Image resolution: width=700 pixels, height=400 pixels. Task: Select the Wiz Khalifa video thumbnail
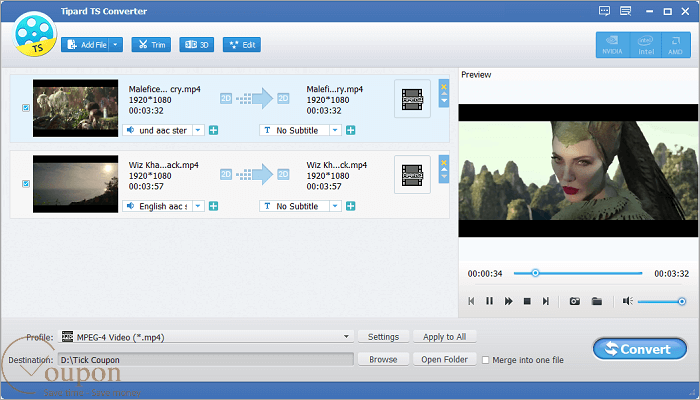tap(75, 184)
